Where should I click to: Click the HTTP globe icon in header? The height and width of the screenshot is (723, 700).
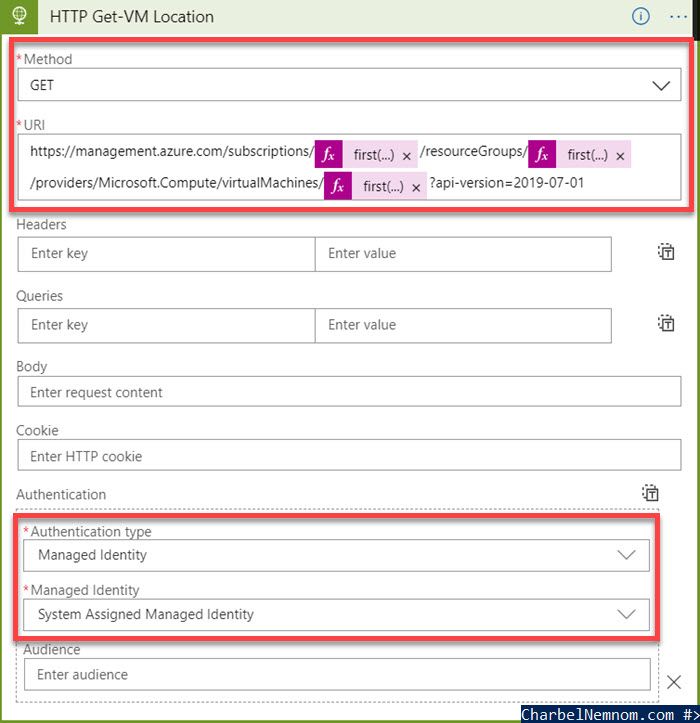[x=18, y=16]
